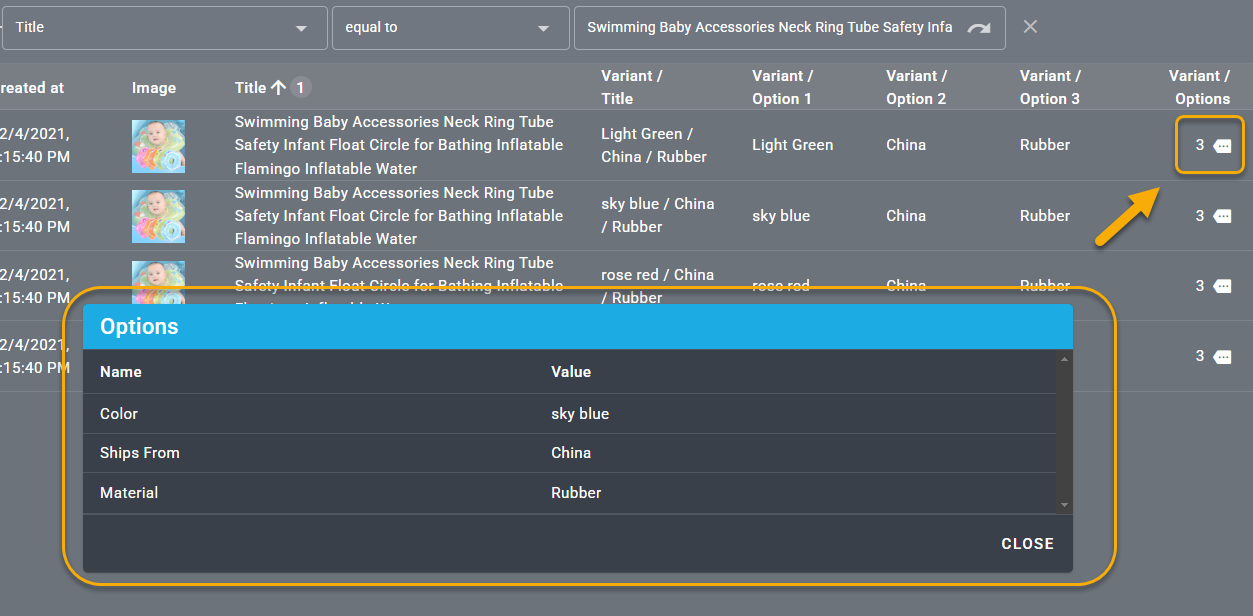
Task: Click the product thumbnail in Light Green row
Action: pyautogui.click(x=158, y=146)
